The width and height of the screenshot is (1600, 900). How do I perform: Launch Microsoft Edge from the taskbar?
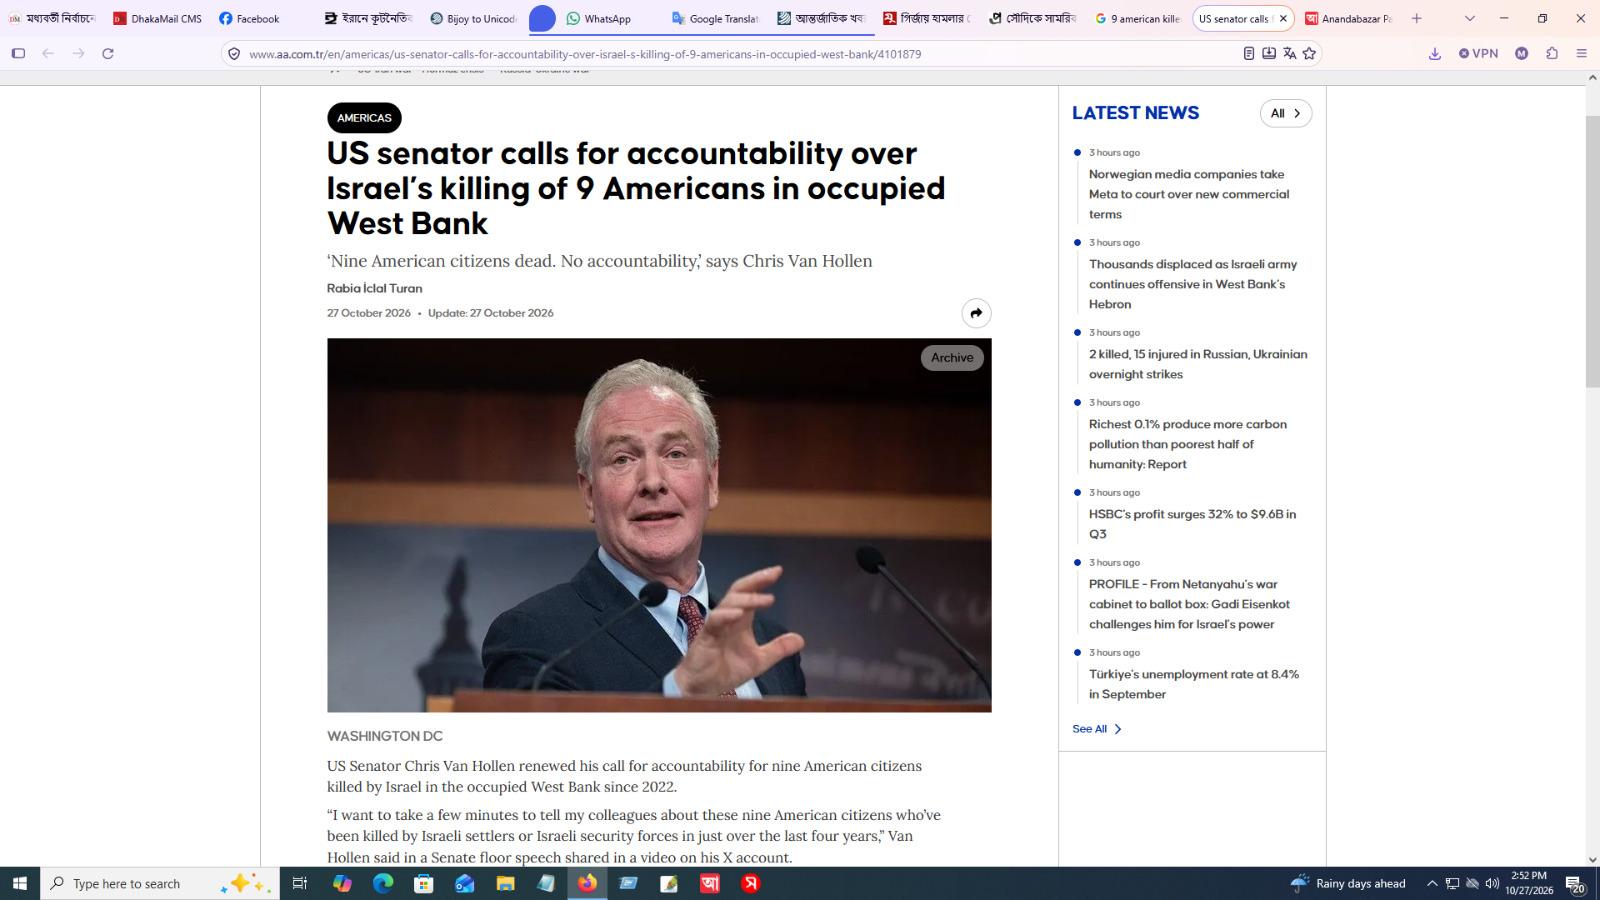click(383, 883)
